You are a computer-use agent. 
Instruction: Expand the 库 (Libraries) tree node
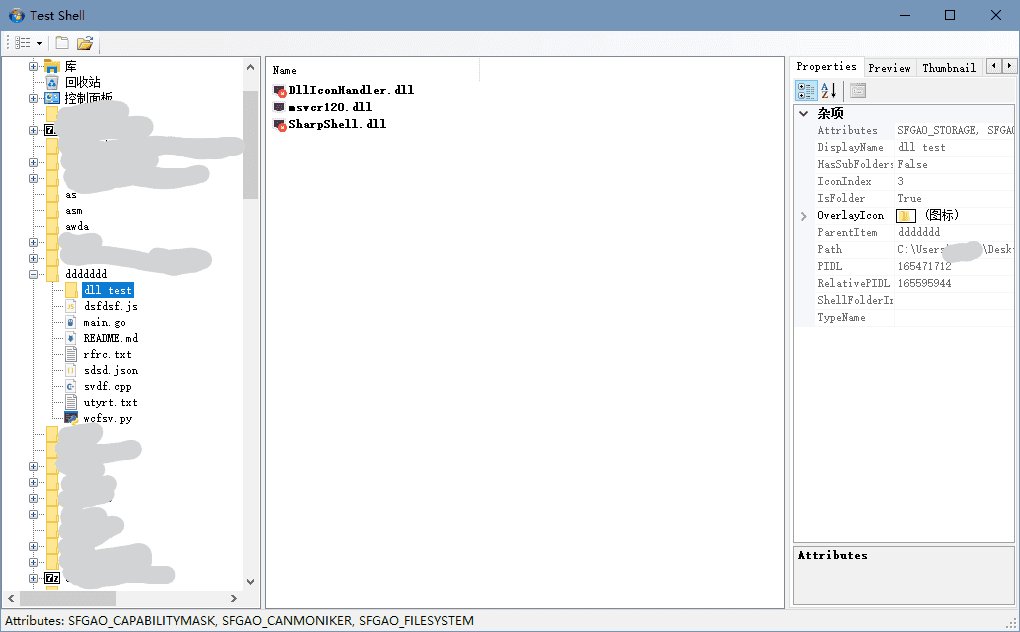pyautogui.click(x=33, y=66)
